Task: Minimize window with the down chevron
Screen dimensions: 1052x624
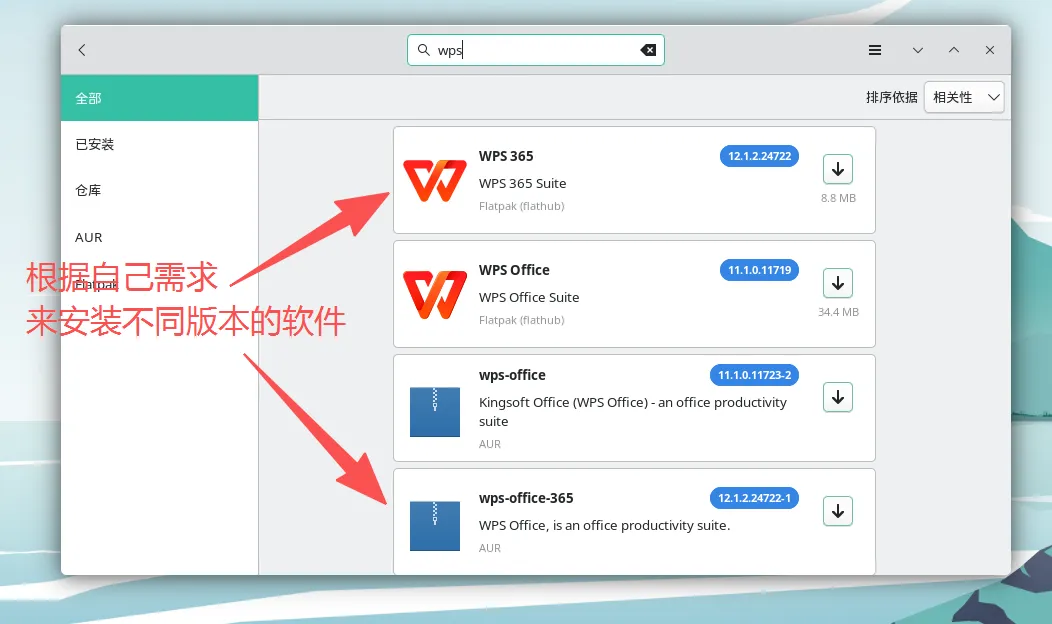Action: [x=918, y=50]
